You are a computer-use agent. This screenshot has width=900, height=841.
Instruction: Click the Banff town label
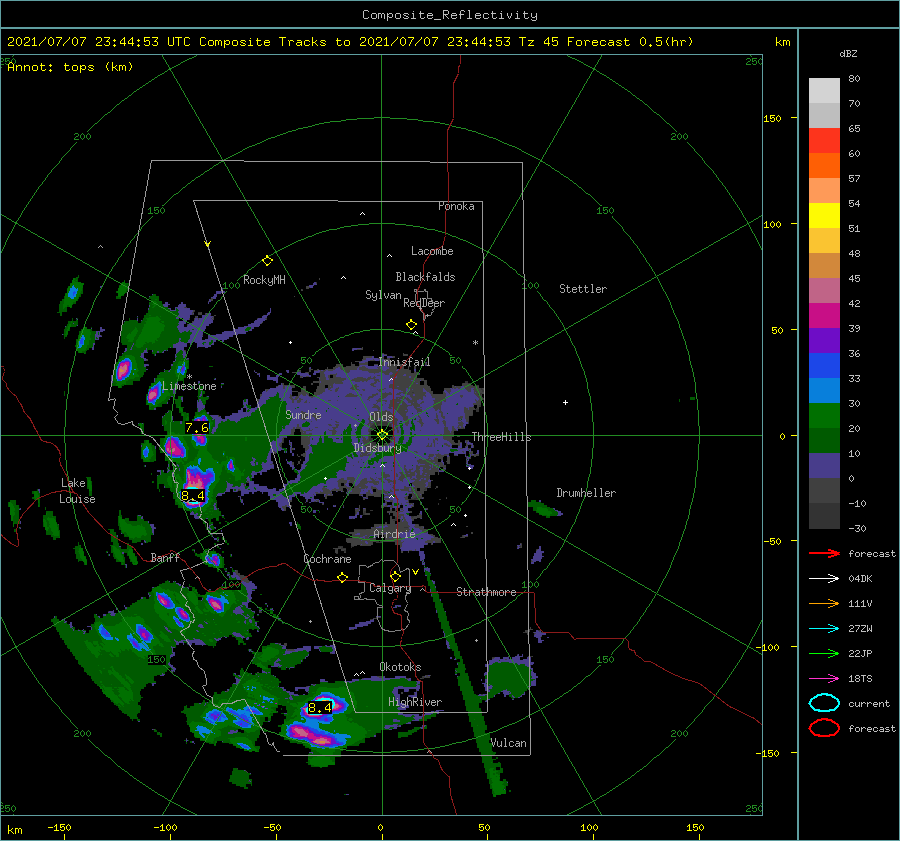click(x=165, y=558)
